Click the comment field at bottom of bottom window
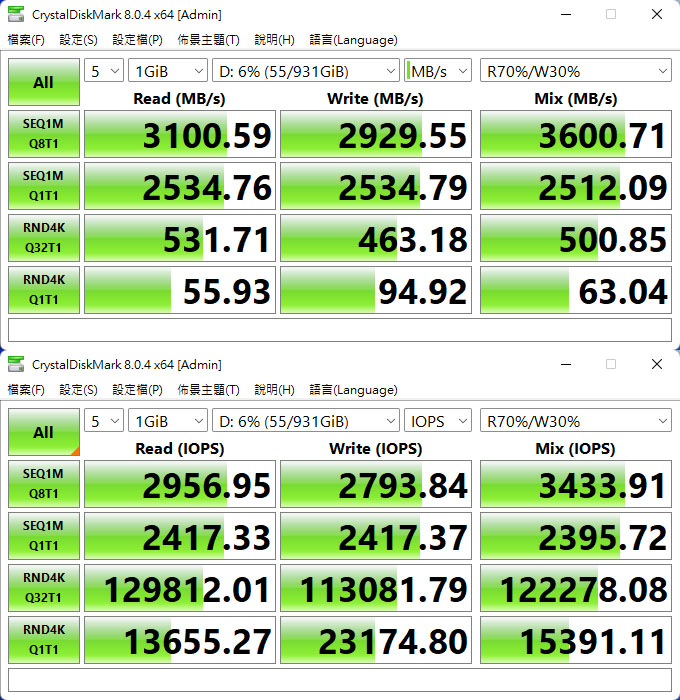This screenshot has width=680, height=700. [340, 680]
